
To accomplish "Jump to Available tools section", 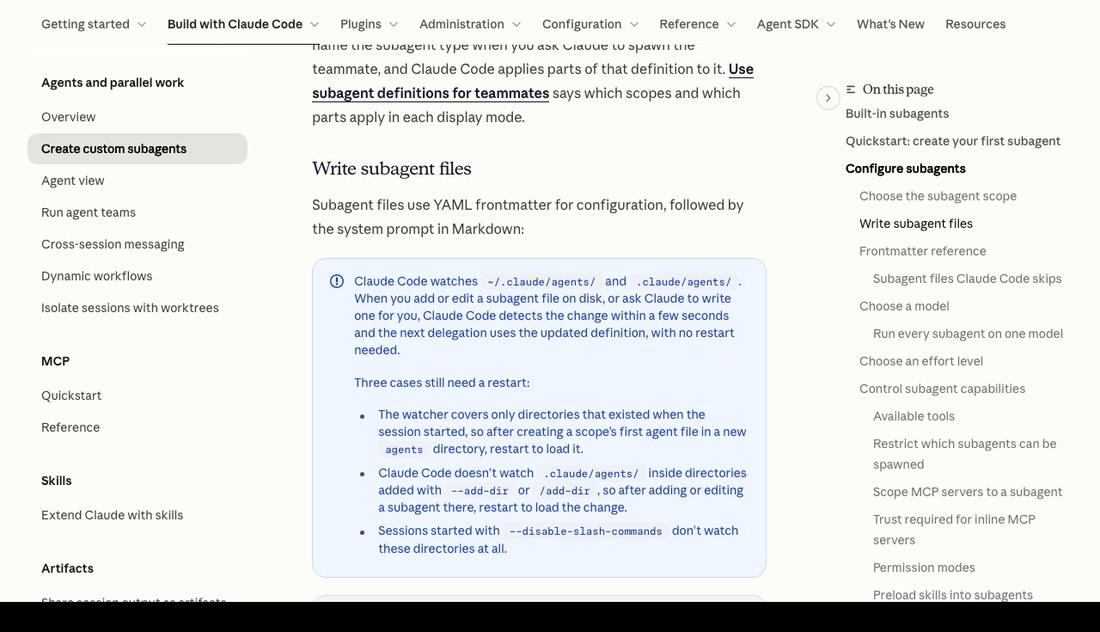I will 913,417.
